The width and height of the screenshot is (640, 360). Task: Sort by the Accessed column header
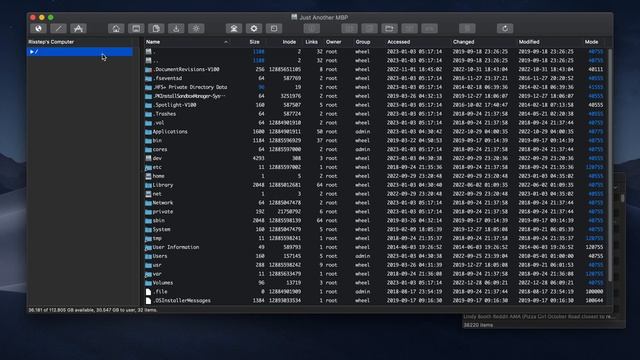[x=399, y=42]
